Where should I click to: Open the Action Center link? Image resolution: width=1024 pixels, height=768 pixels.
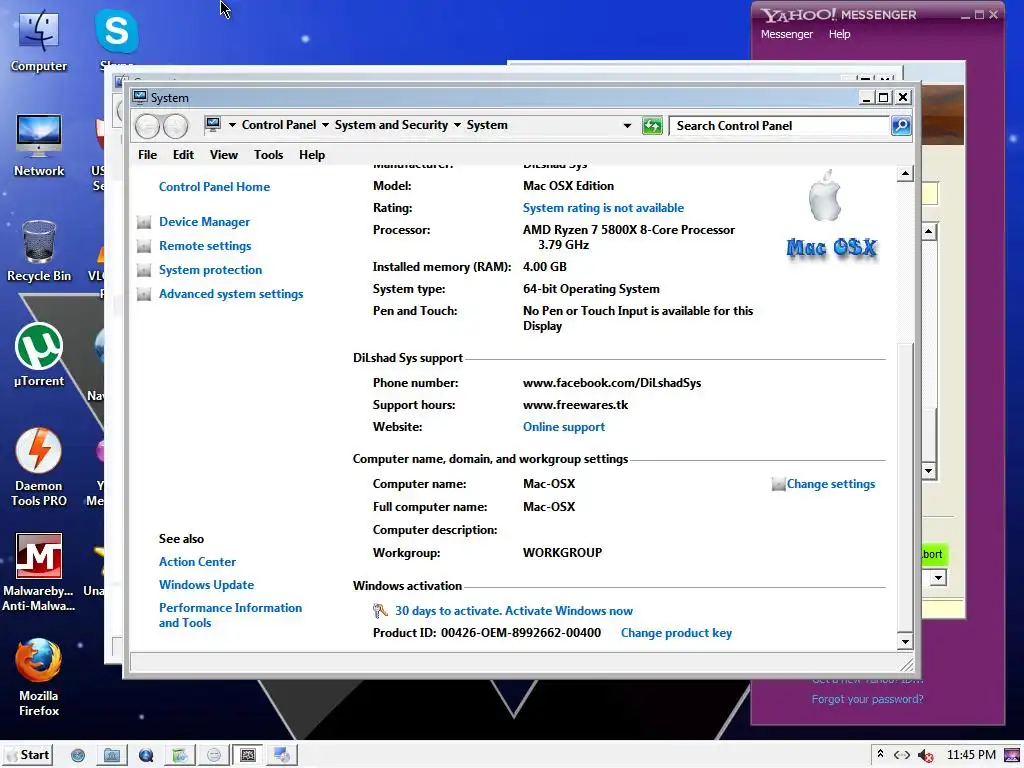tap(197, 562)
